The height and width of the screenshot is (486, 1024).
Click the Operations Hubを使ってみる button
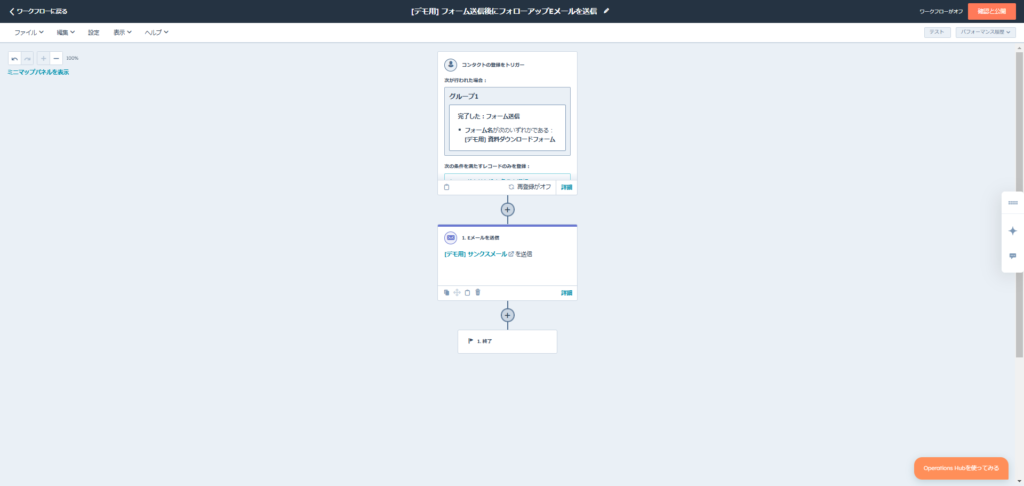[961, 468]
